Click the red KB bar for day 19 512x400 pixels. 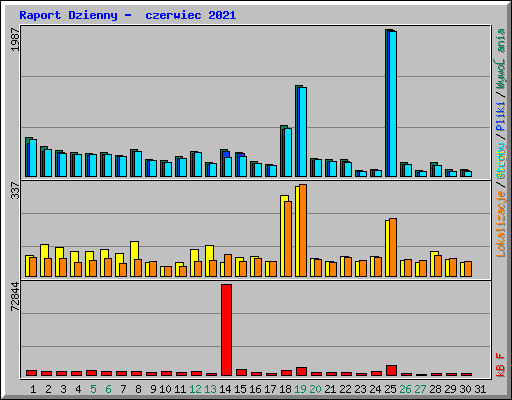[x=301, y=372]
